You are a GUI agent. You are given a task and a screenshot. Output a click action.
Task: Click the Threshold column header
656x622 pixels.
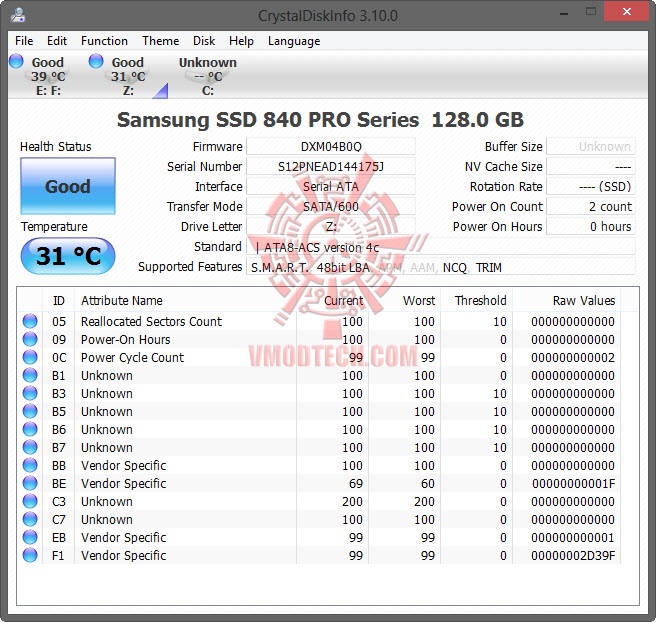[476, 300]
